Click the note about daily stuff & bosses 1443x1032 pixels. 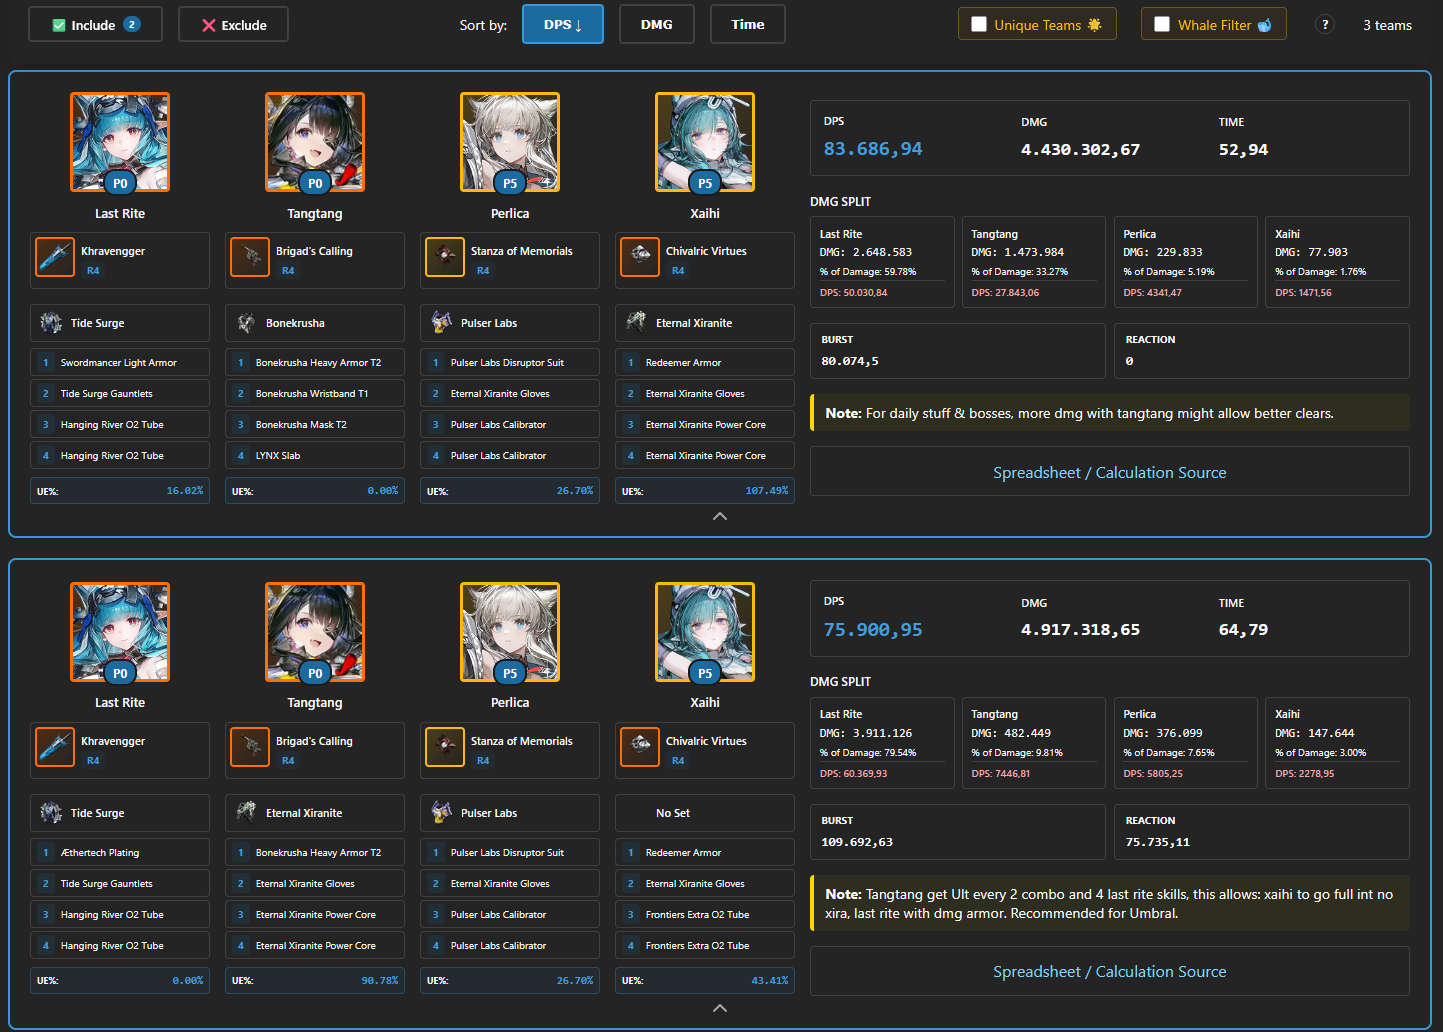[1110, 413]
